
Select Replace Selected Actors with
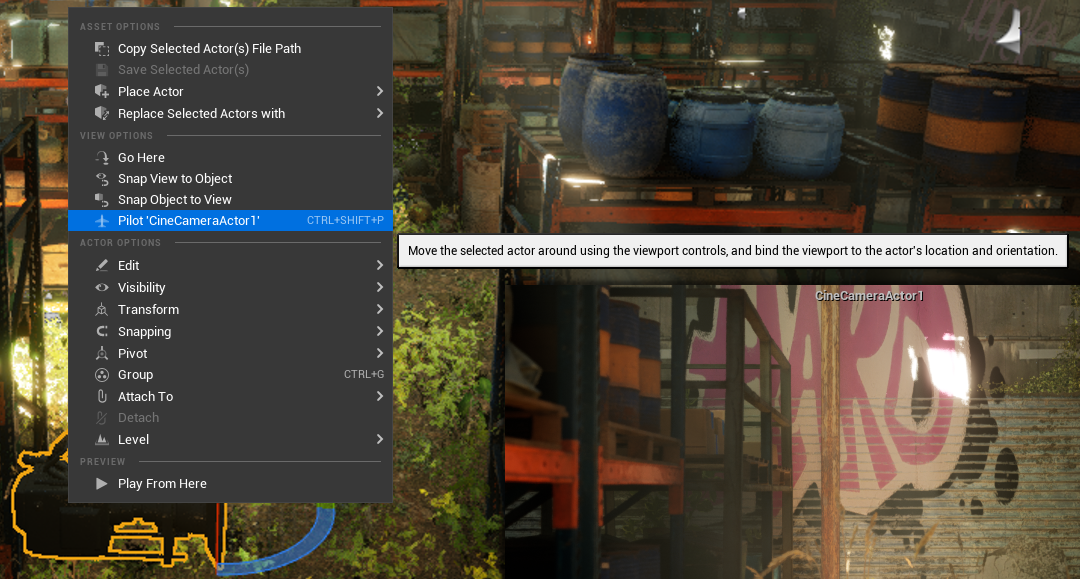pyautogui.click(x=230, y=114)
